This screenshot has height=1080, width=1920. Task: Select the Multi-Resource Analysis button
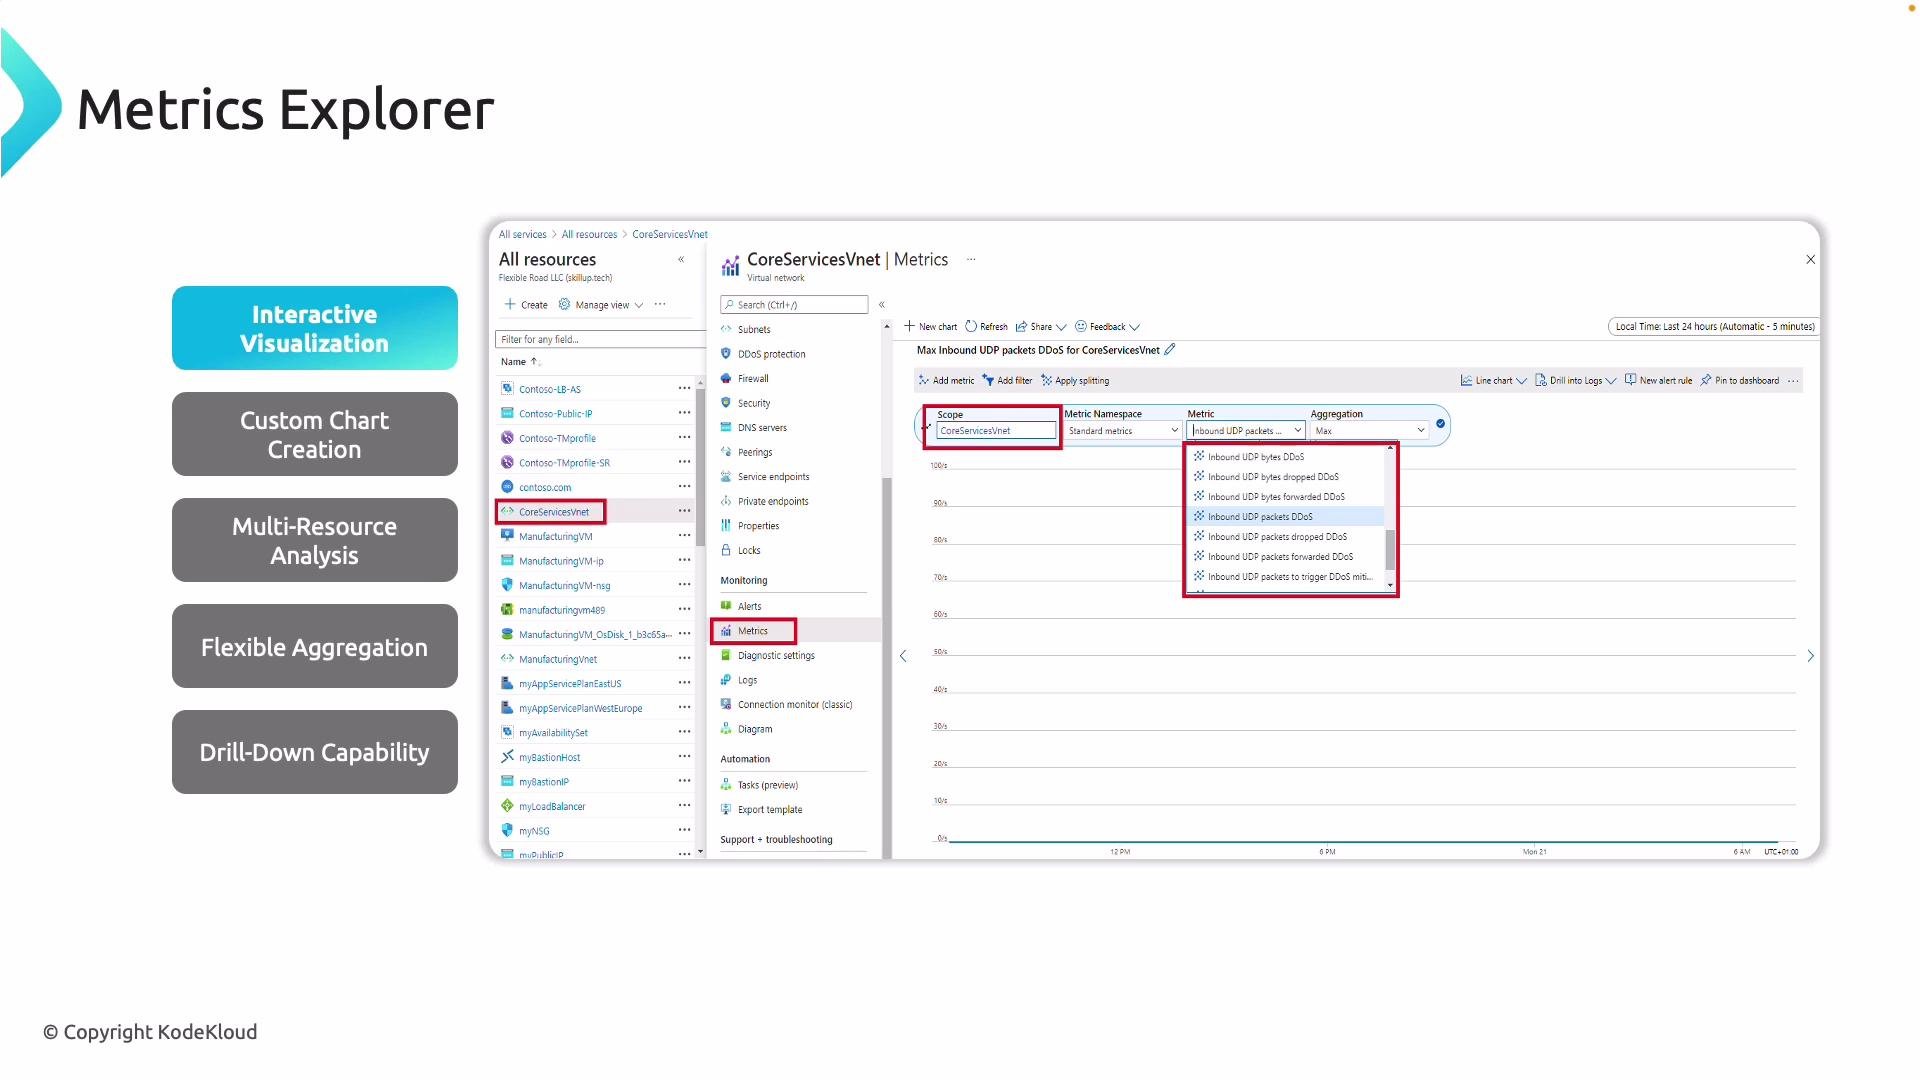coord(314,540)
